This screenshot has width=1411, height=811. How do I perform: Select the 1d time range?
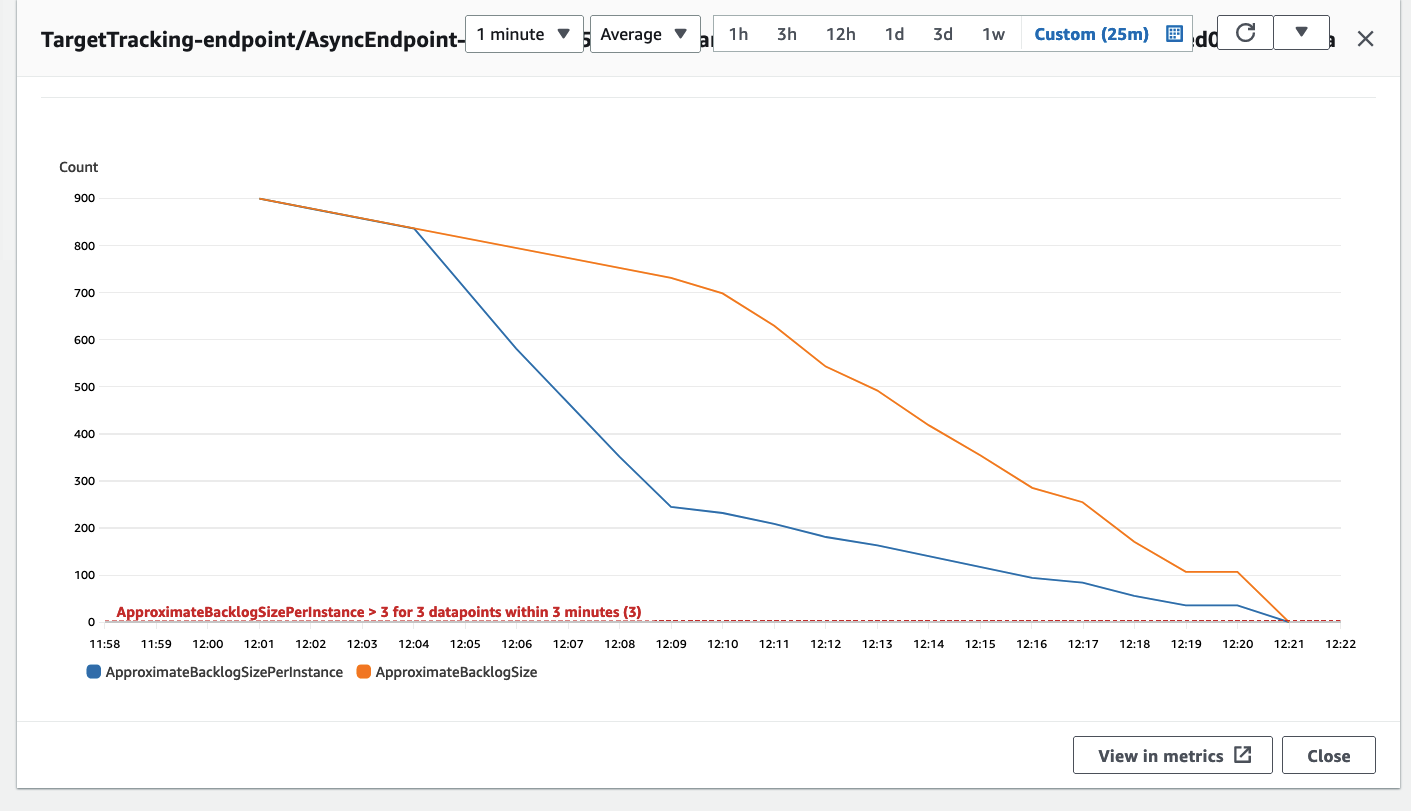pos(894,34)
